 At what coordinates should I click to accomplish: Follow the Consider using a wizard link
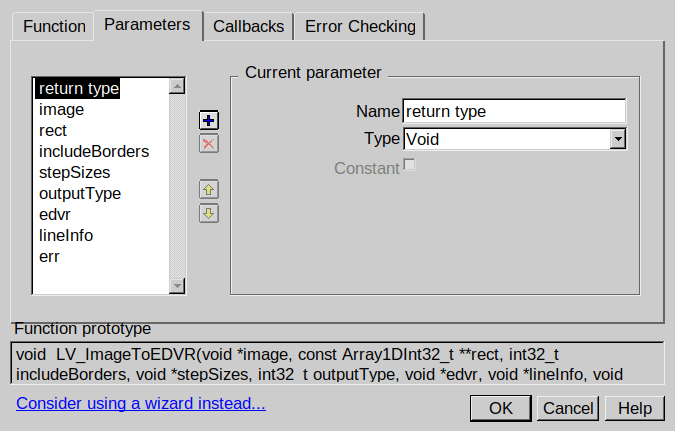[141, 403]
